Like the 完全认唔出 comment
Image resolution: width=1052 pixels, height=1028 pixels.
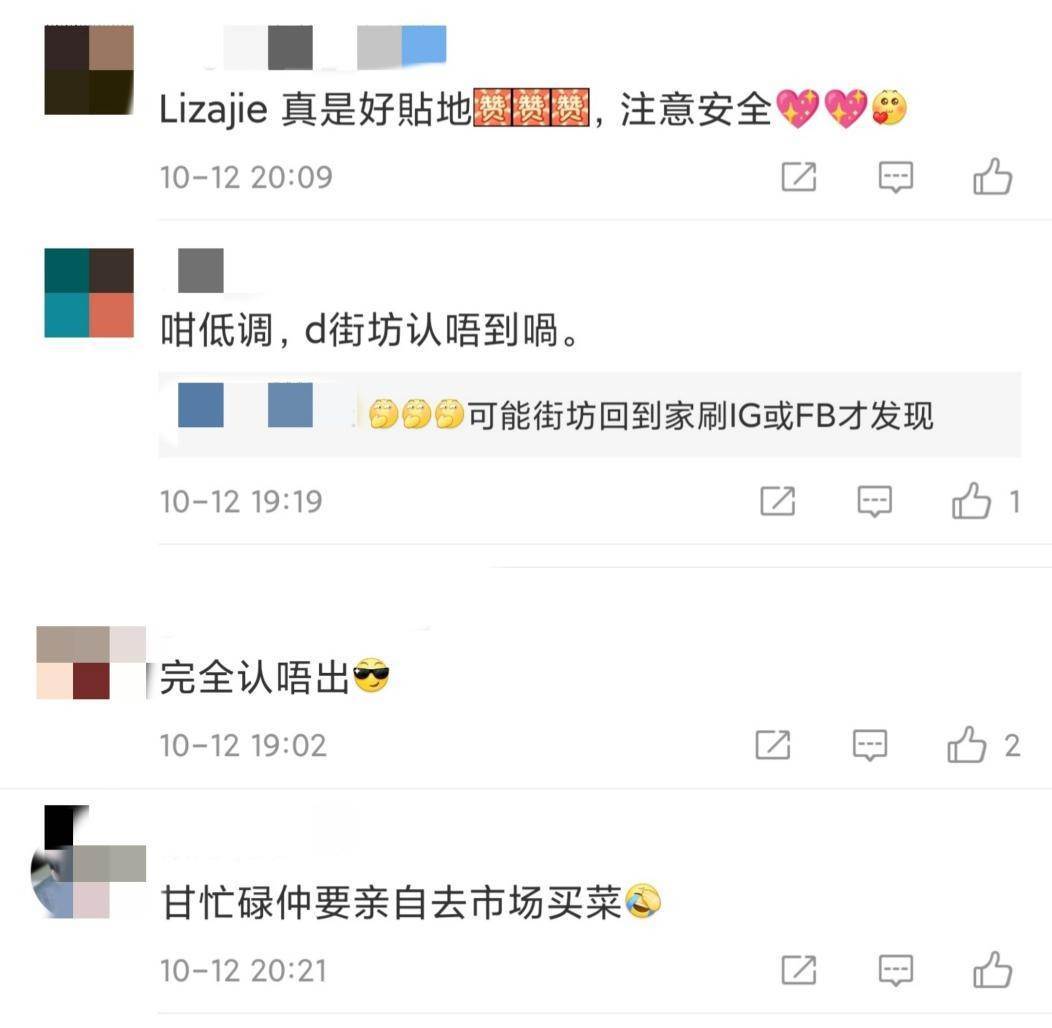(x=967, y=745)
